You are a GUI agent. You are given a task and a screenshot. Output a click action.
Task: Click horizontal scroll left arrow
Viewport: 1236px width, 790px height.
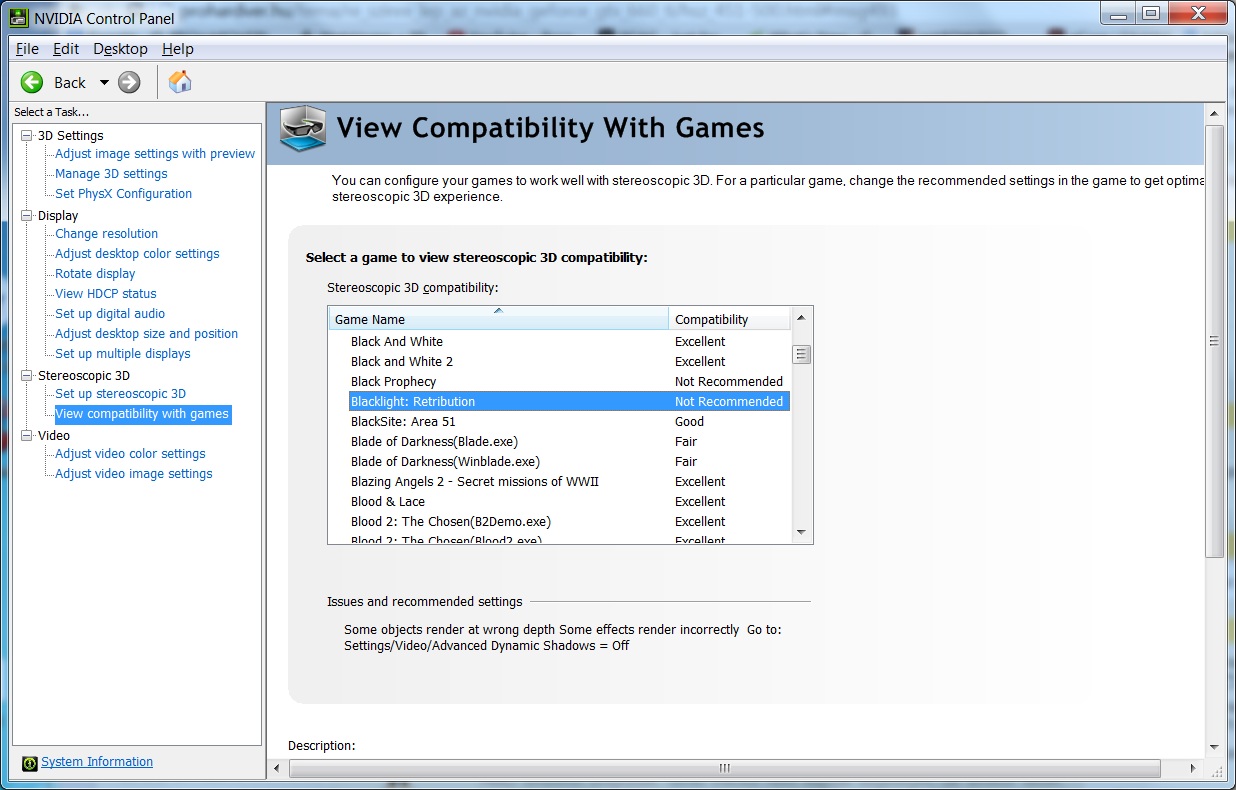click(x=277, y=769)
